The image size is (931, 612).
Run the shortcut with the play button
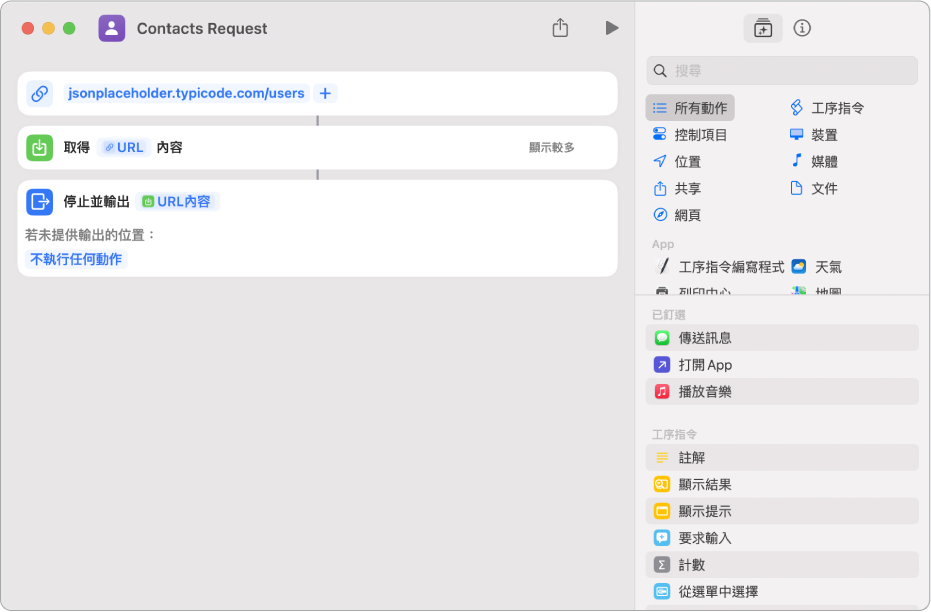pos(612,28)
